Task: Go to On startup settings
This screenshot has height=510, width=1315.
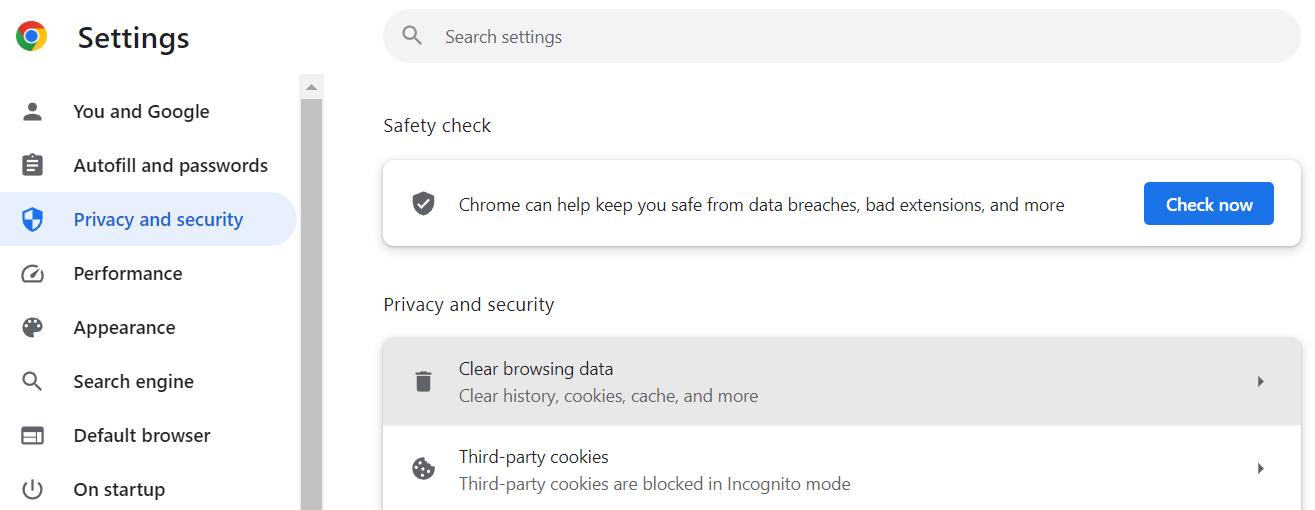Action: pyautogui.click(x=119, y=489)
